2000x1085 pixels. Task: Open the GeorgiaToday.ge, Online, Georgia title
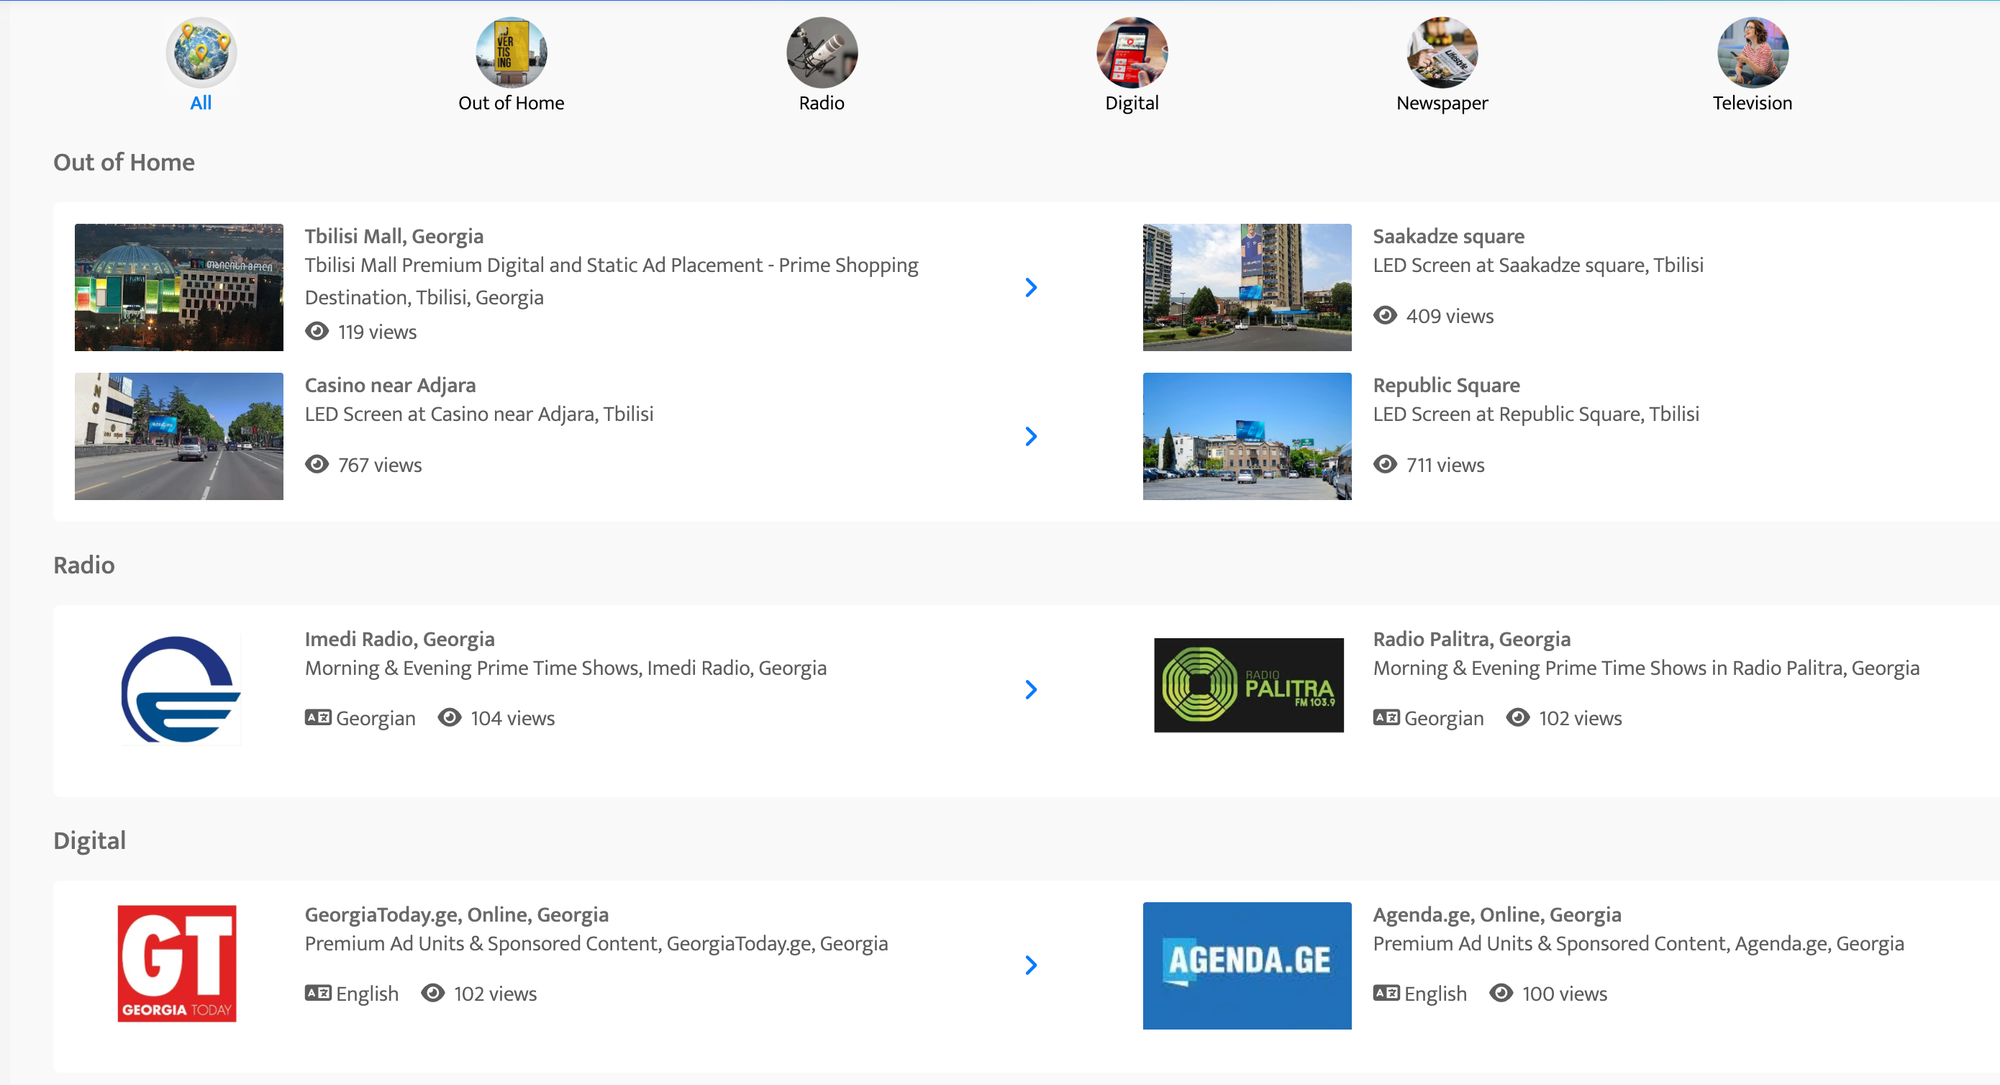point(456,915)
